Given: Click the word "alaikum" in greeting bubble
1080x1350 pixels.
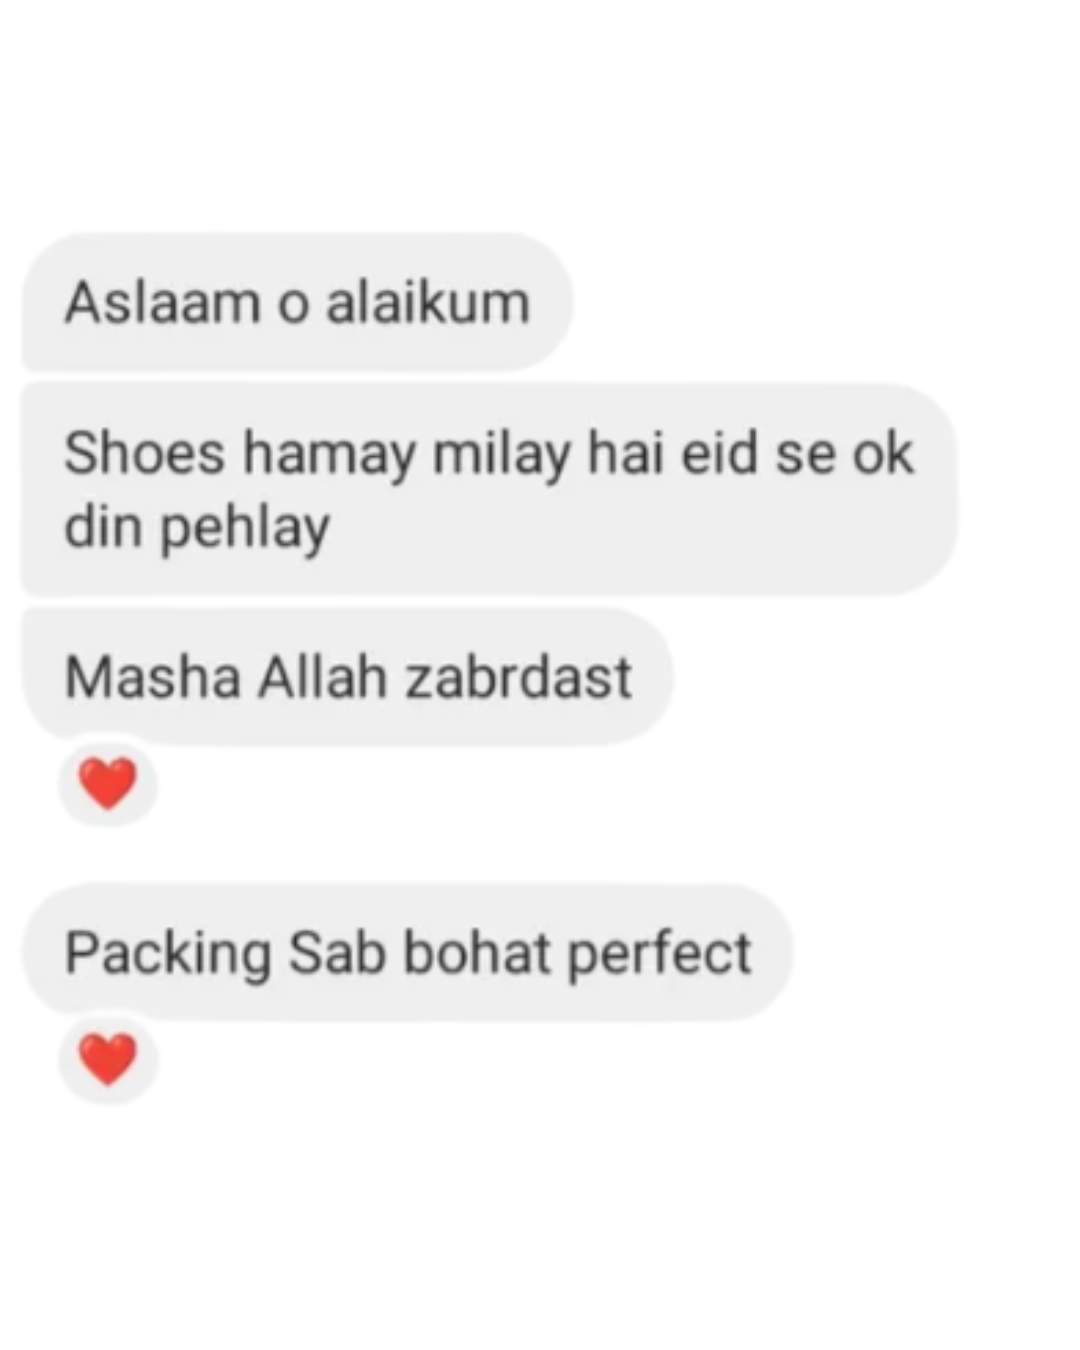Looking at the screenshot, I should pos(428,302).
